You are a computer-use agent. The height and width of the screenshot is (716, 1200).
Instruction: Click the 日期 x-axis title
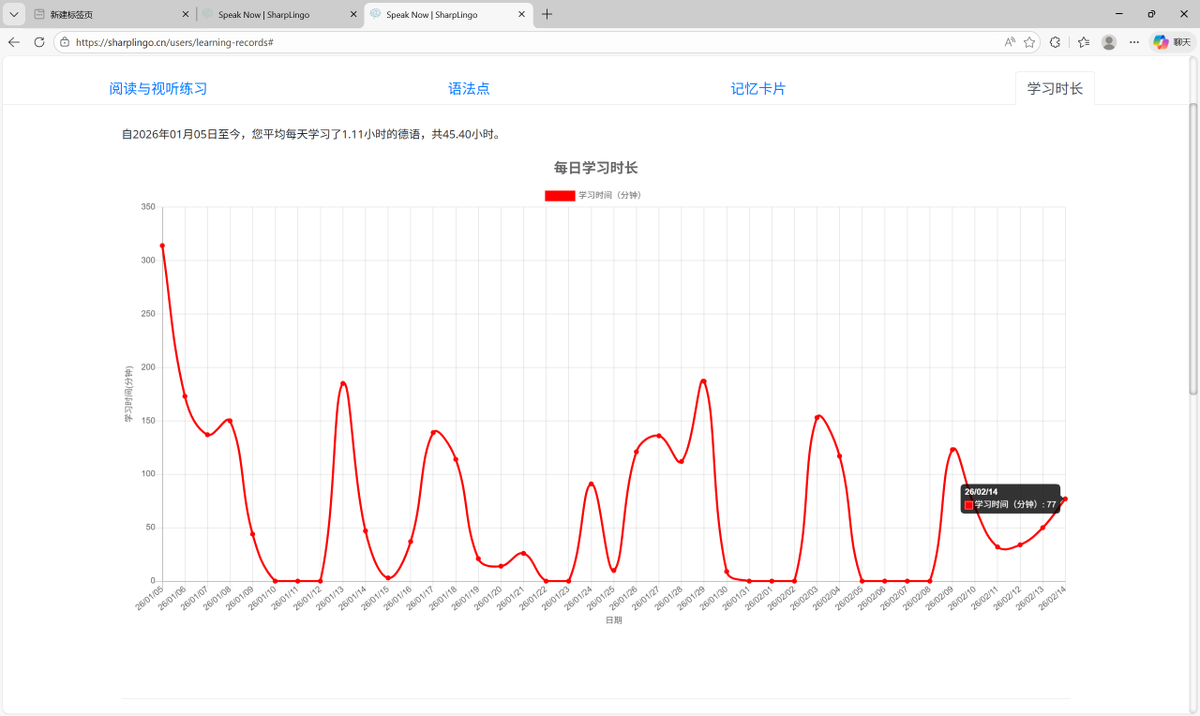coord(613,620)
